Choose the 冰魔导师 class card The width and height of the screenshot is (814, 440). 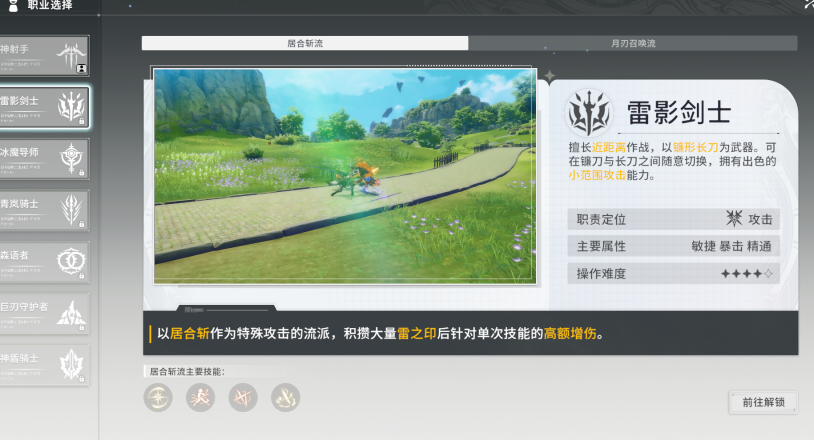pos(44,159)
